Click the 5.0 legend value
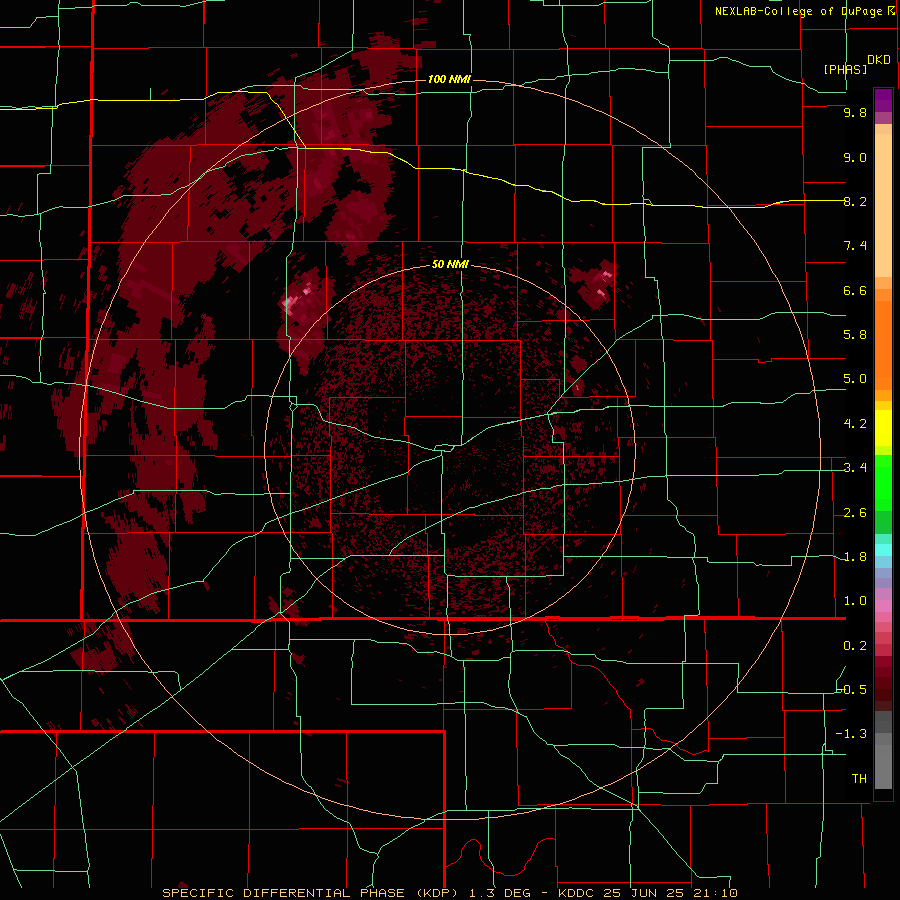The width and height of the screenshot is (900, 900). (x=855, y=379)
